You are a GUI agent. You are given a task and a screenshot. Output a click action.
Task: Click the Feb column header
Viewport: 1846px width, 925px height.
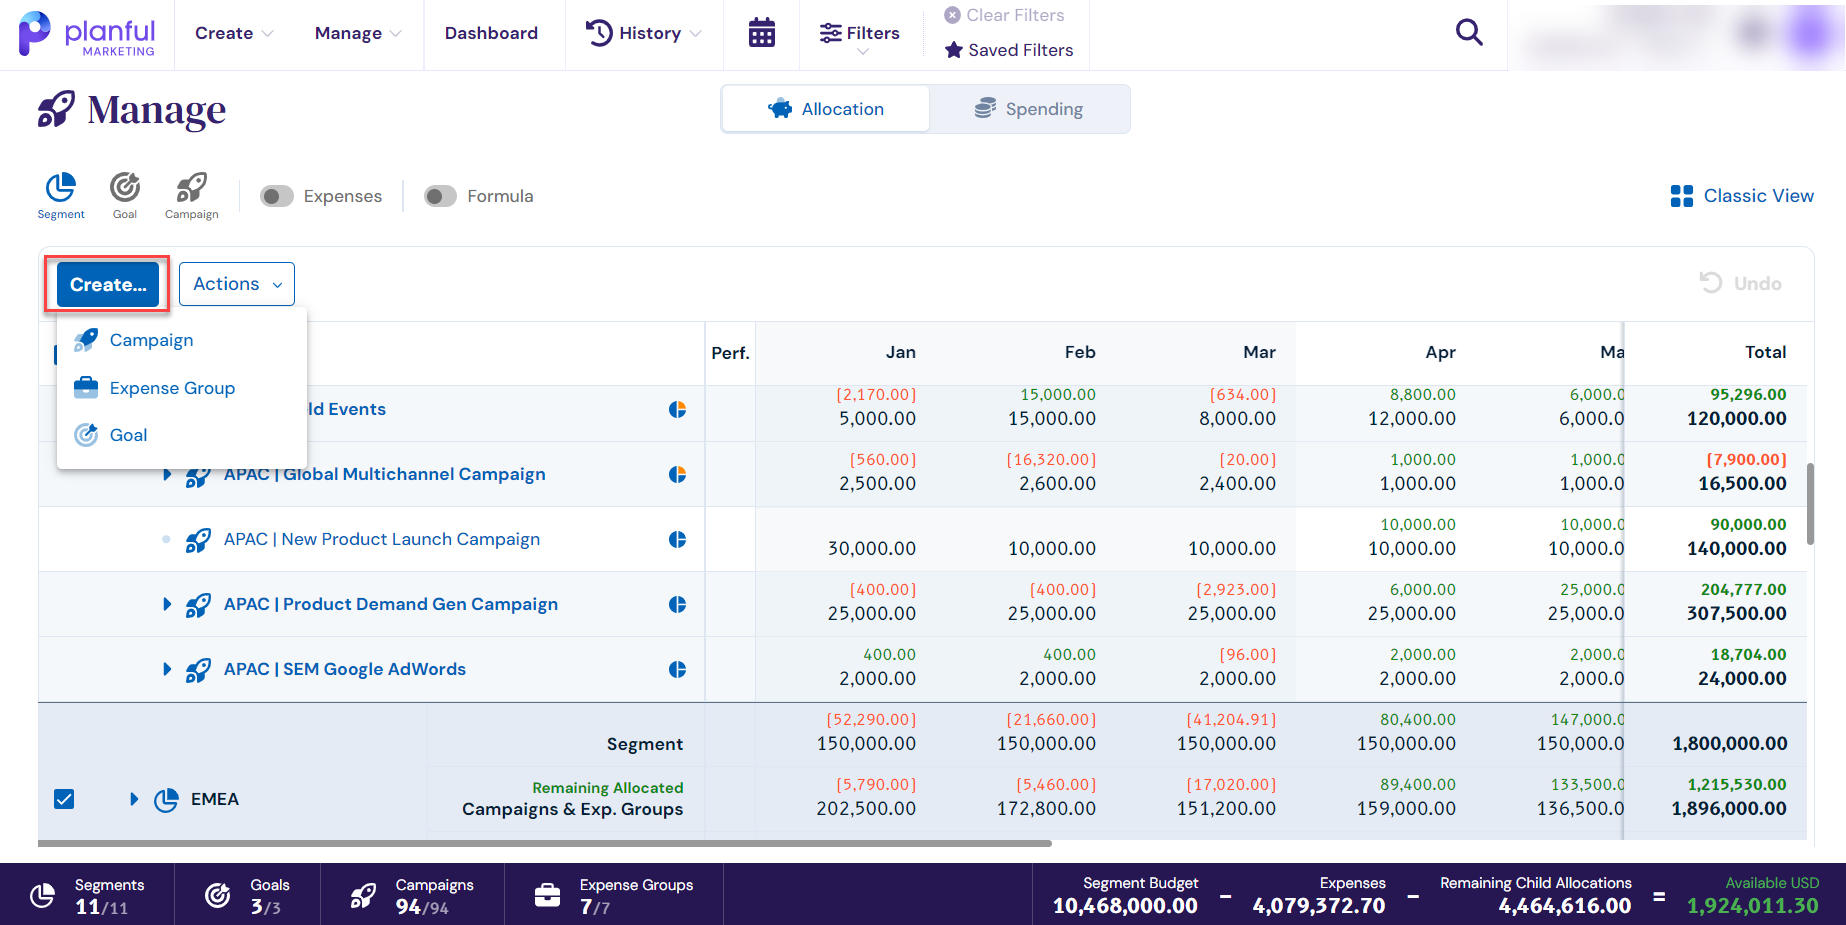click(1080, 352)
